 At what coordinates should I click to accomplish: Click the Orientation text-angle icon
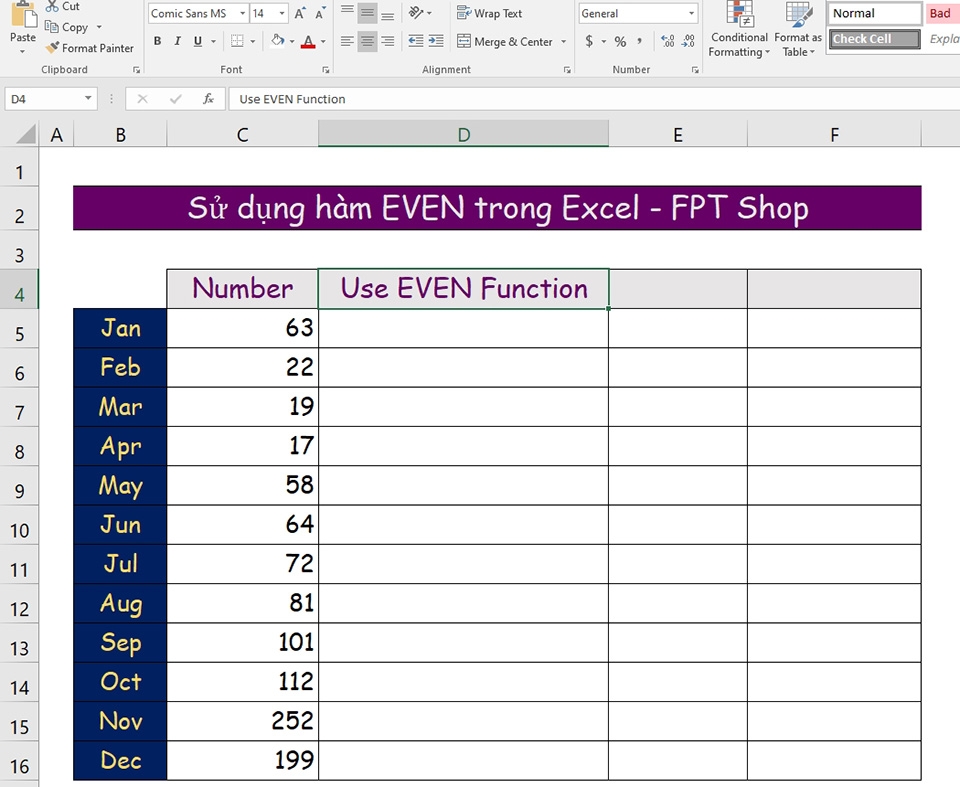coord(416,12)
